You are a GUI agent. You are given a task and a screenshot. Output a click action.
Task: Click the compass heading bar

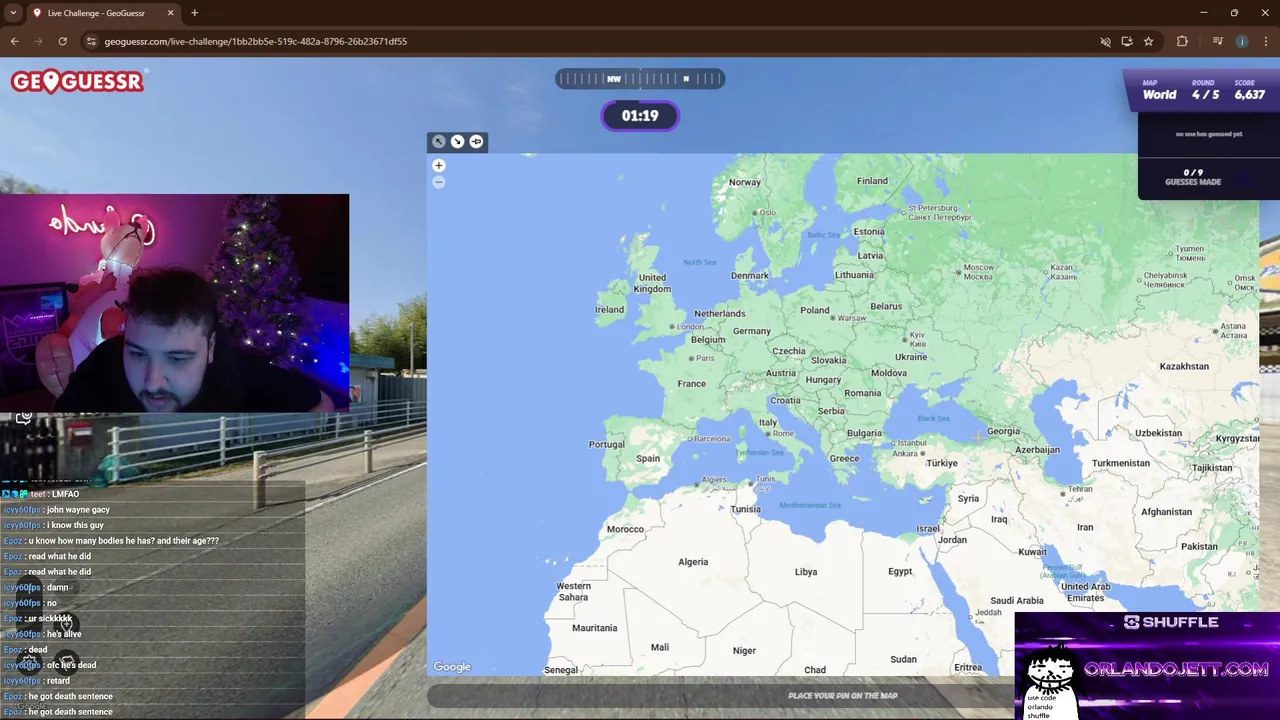640,79
